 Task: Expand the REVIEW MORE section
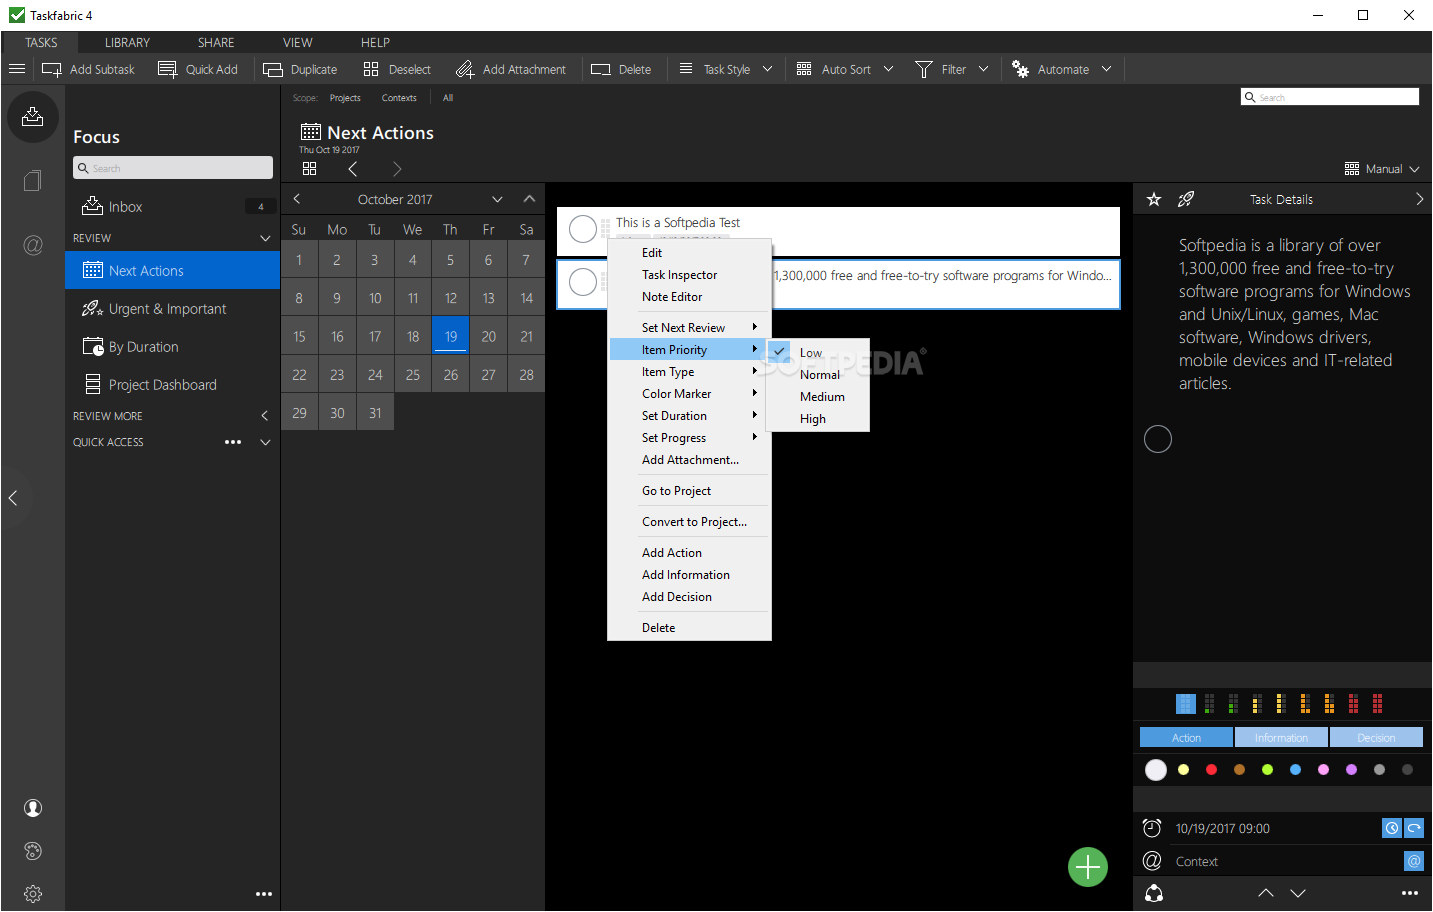tap(265, 416)
